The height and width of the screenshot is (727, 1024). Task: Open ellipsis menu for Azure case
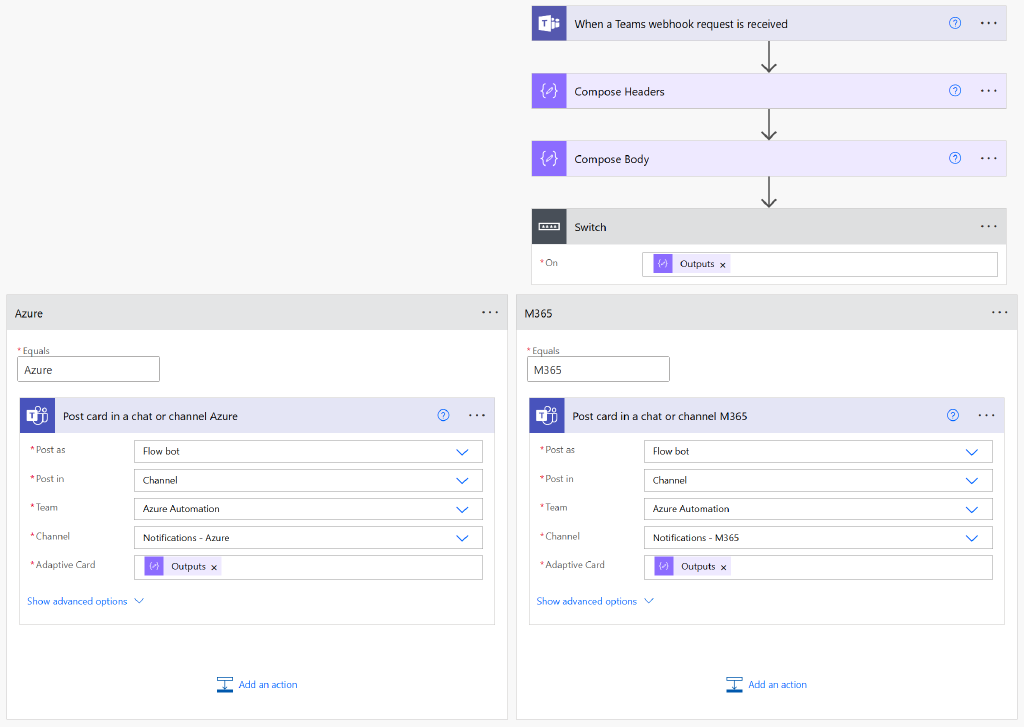coord(490,313)
